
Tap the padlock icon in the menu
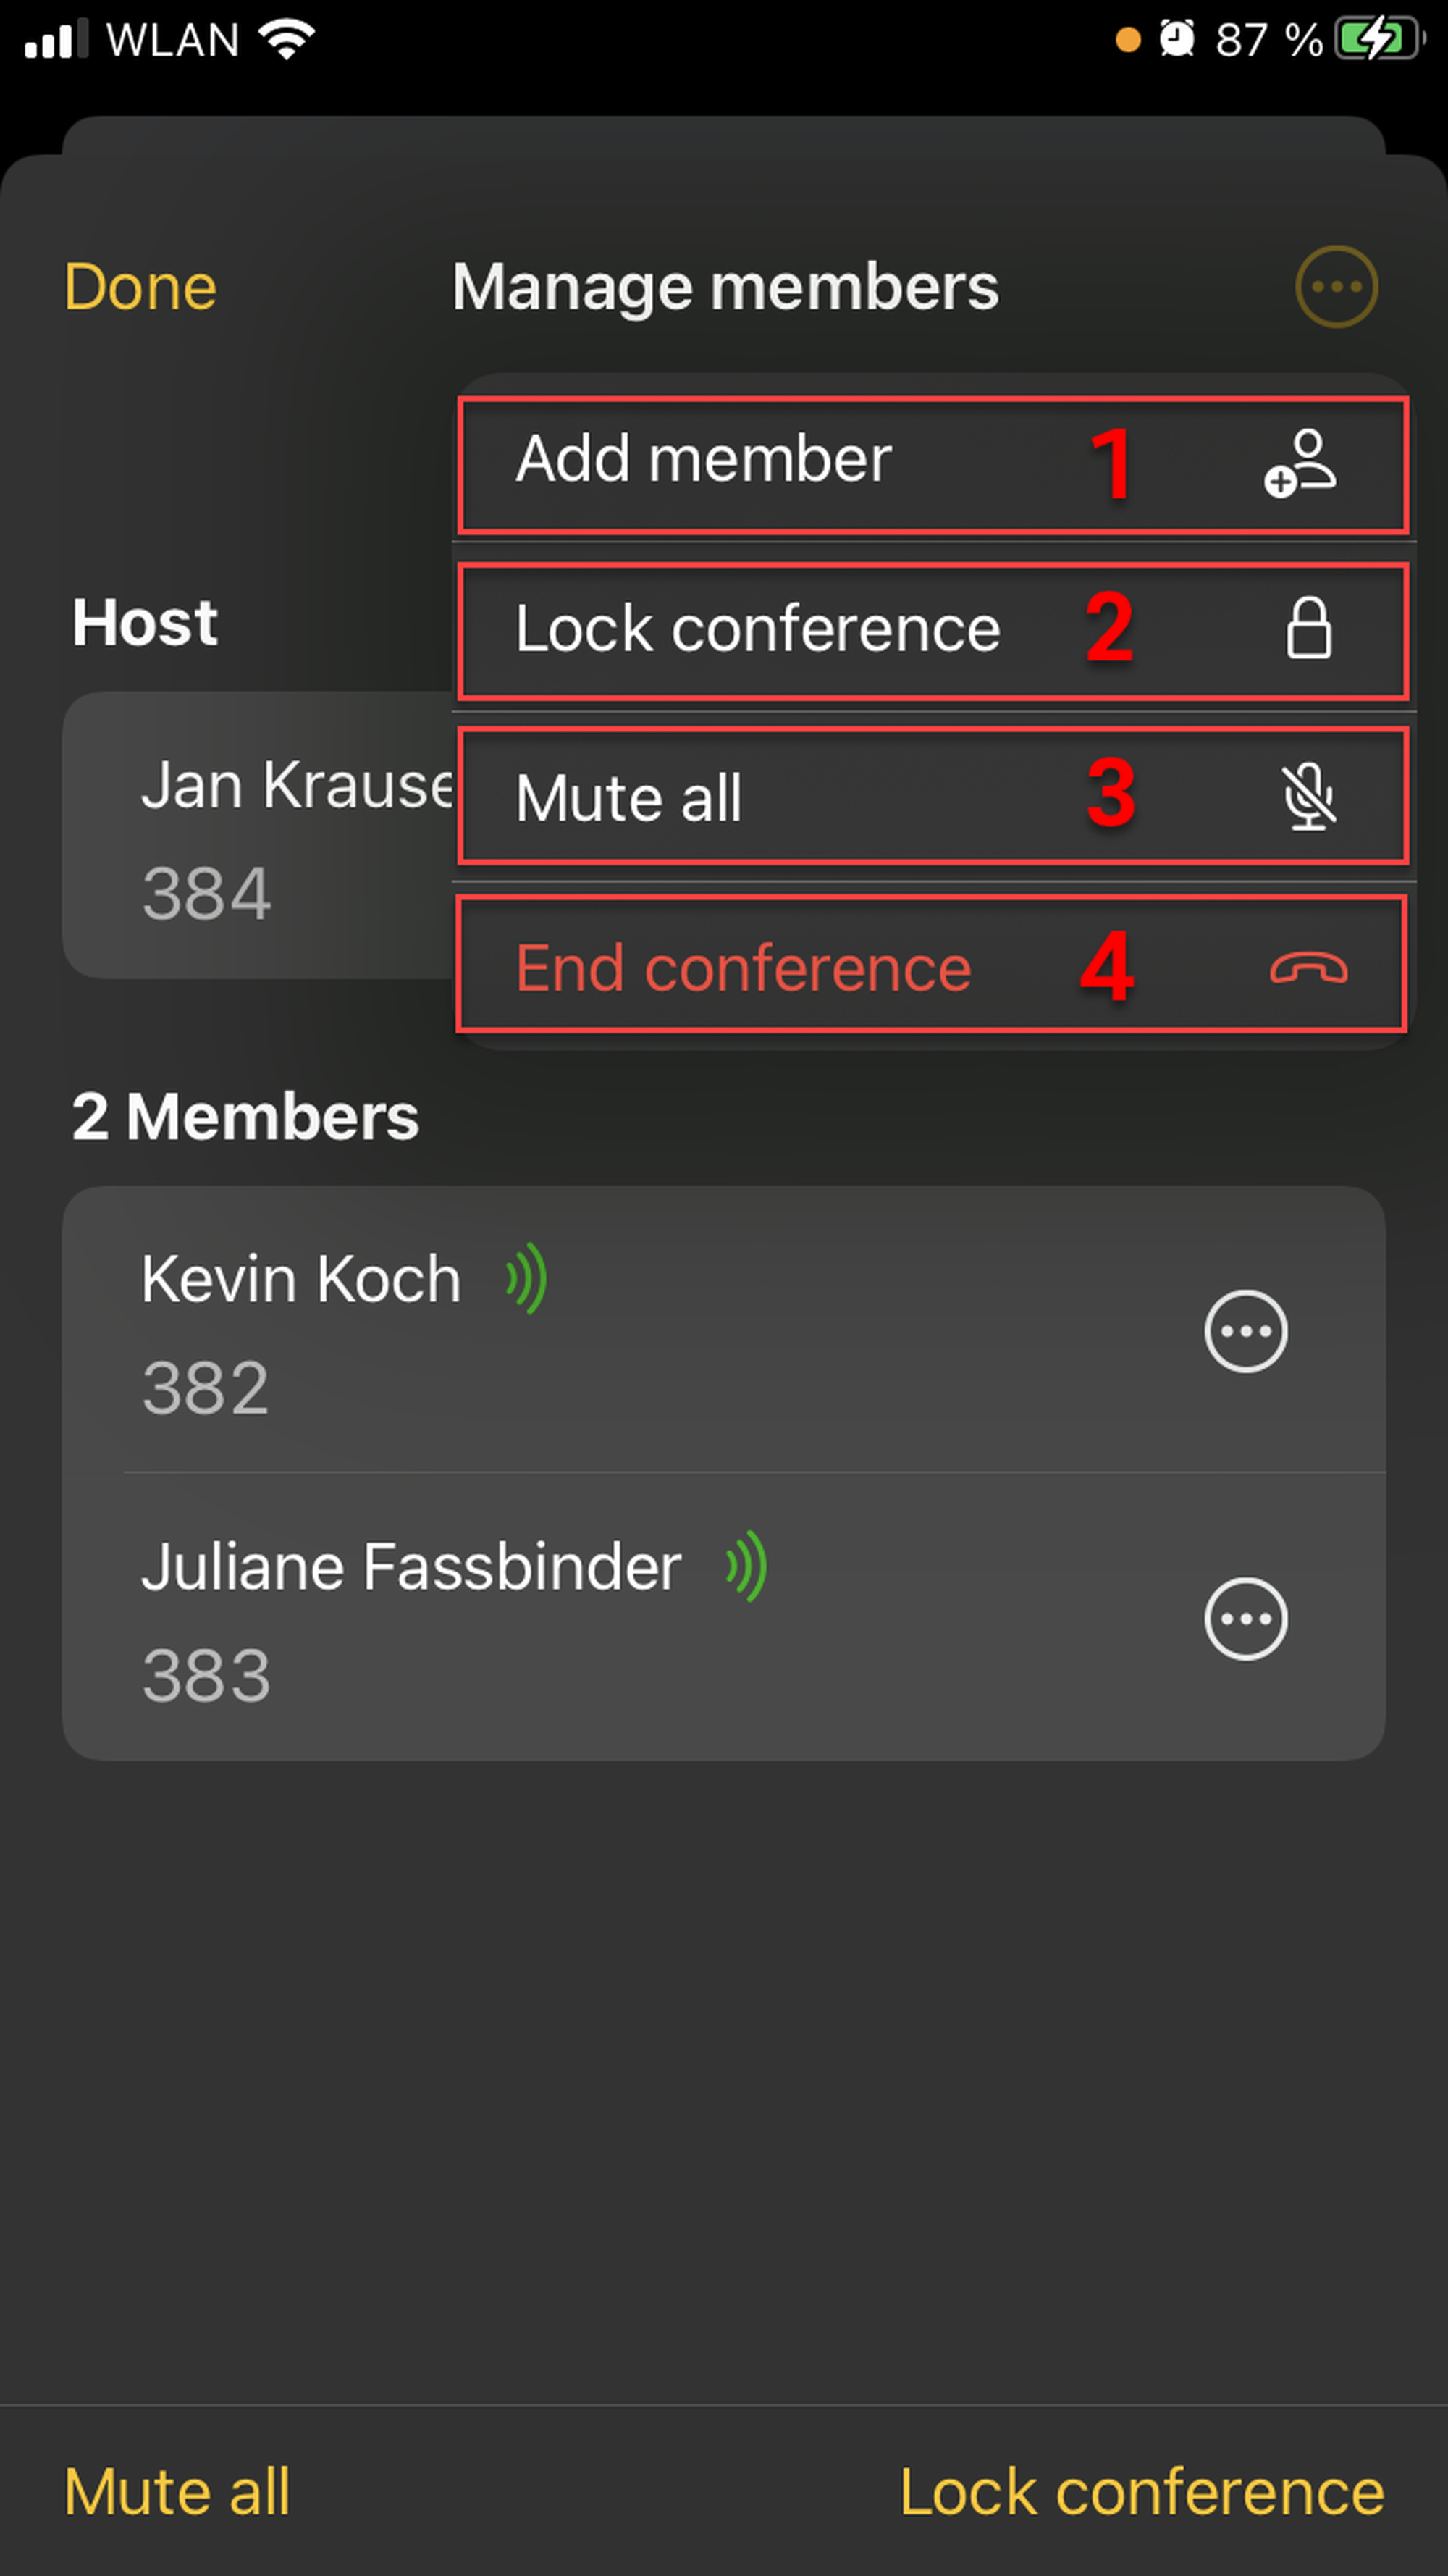click(x=1308, y=629)
